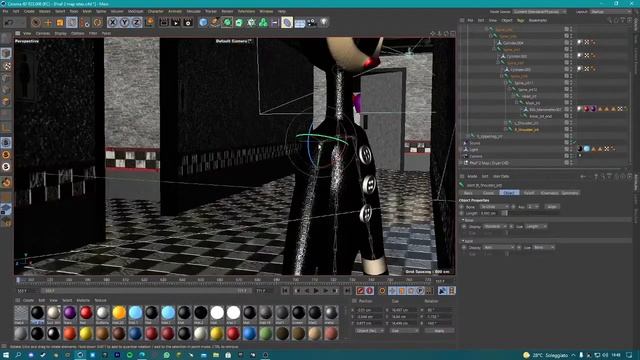Select the green material sphere in second row
This screenshot has height=360, width=640.
point(266,333)
